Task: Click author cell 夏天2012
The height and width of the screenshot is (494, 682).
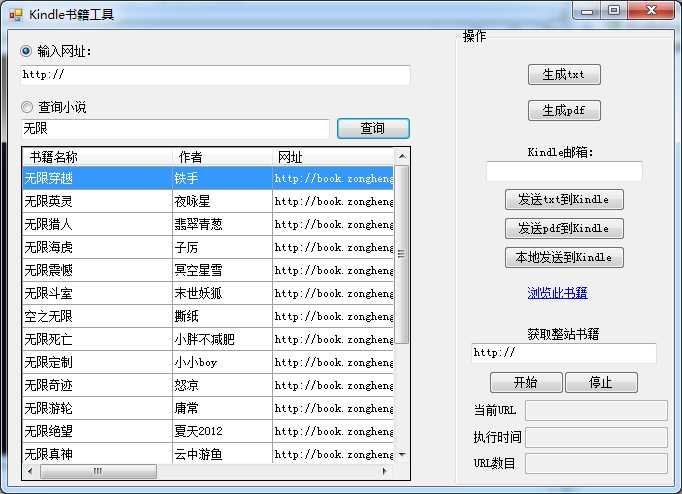Action: pos(223,432)
